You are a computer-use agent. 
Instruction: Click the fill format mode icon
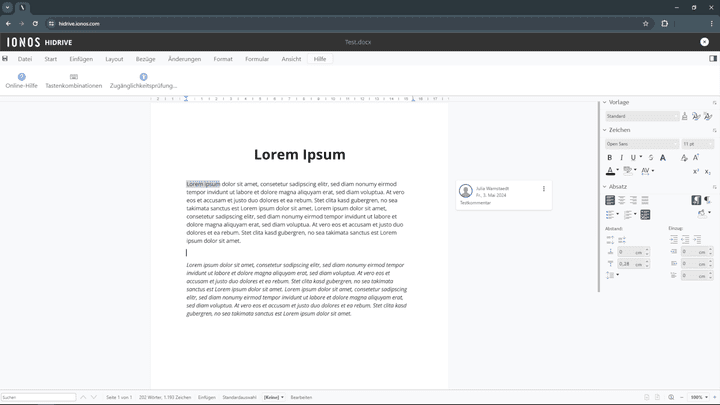point(685,116)
